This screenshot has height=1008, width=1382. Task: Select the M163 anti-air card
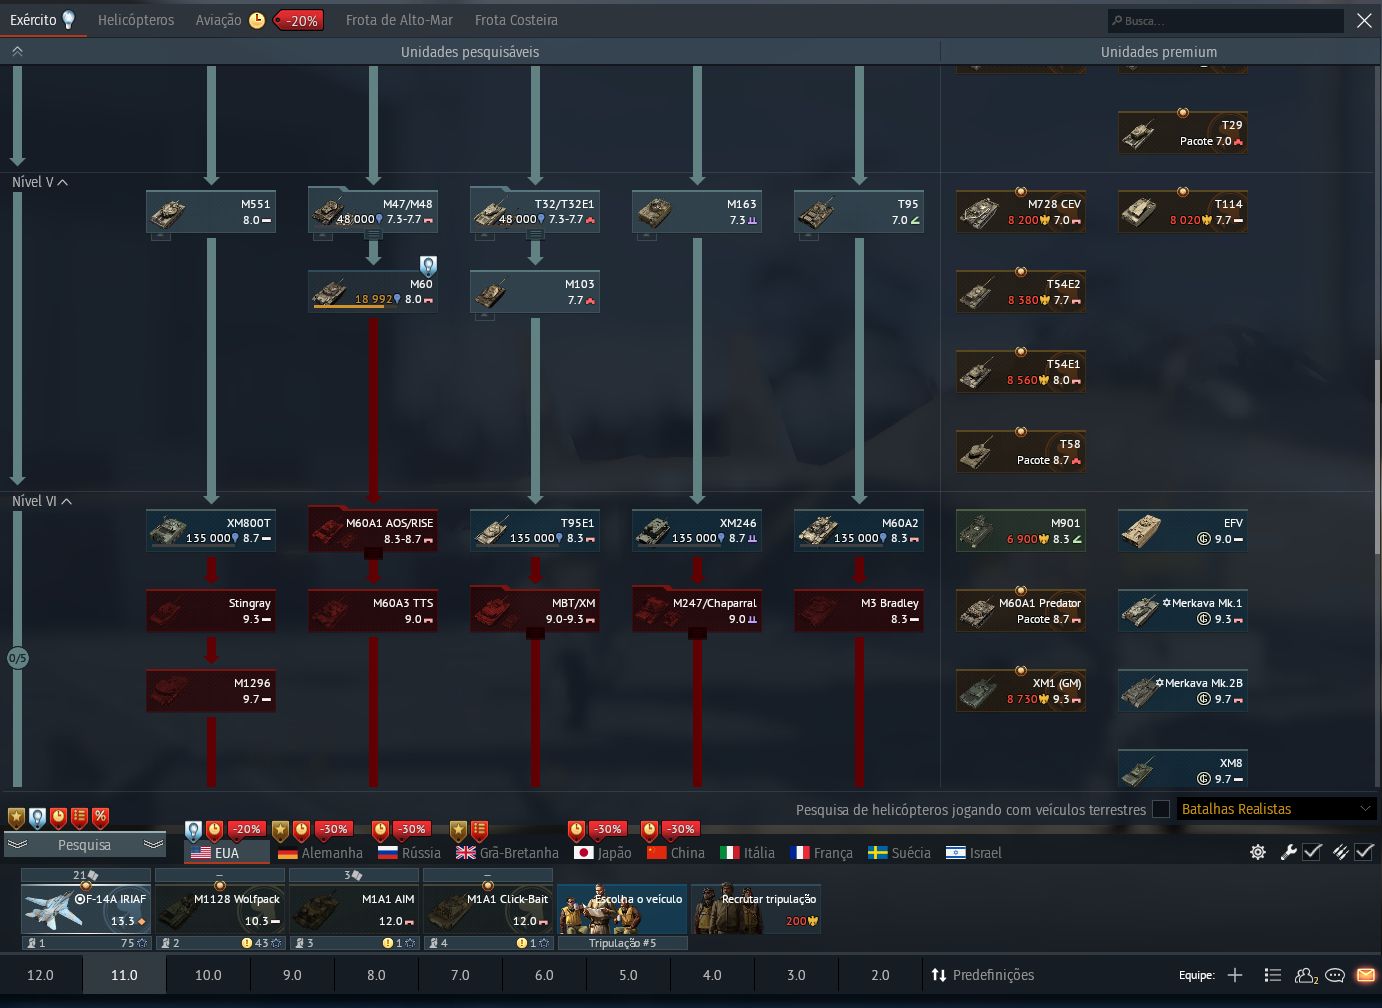[697, 212]
